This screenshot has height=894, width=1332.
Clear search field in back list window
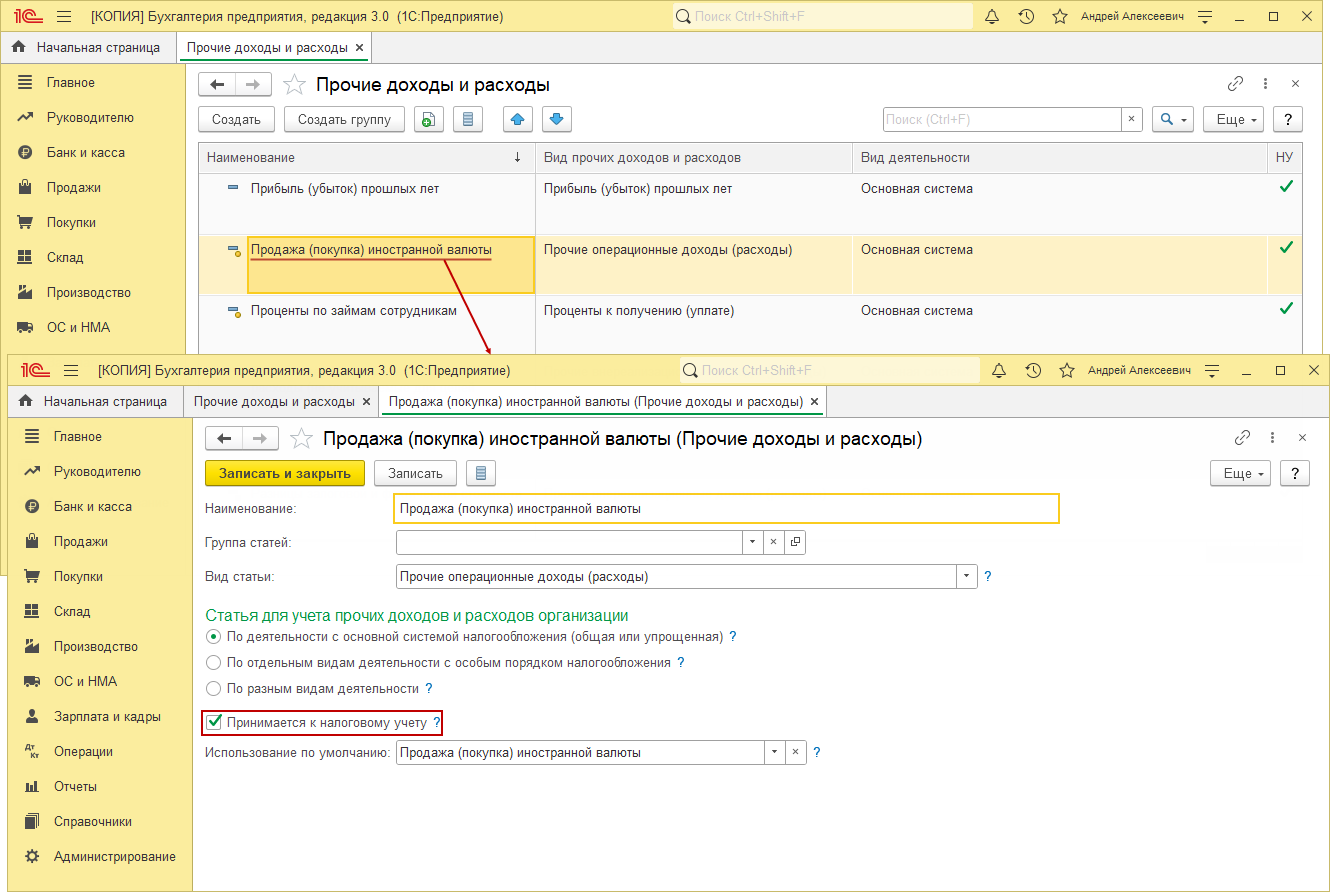click(x=1131, y=119)
